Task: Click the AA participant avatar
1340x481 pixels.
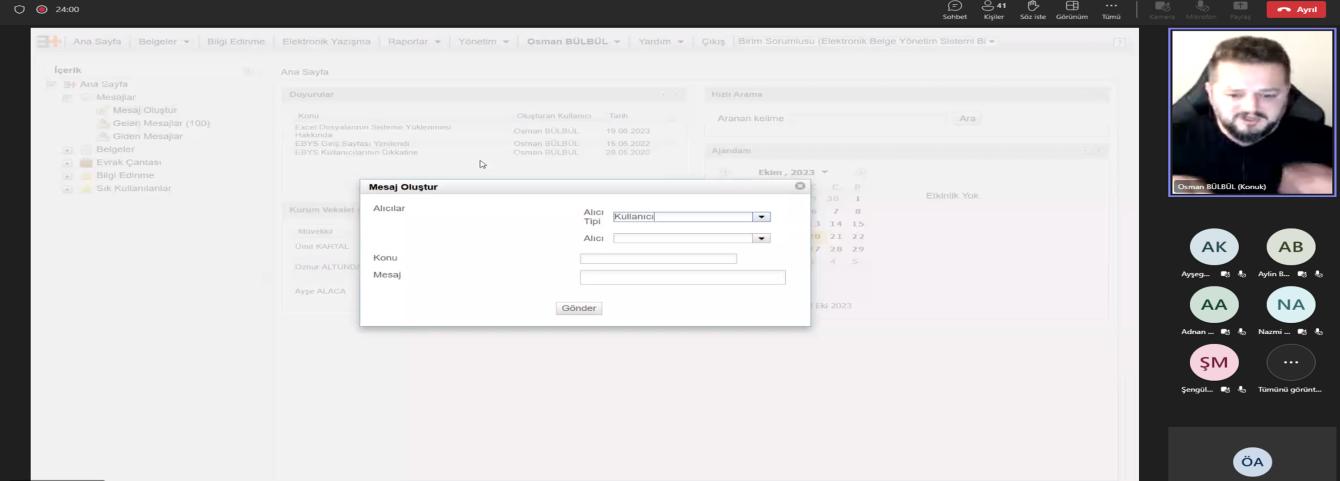Action: point(1214,305)
